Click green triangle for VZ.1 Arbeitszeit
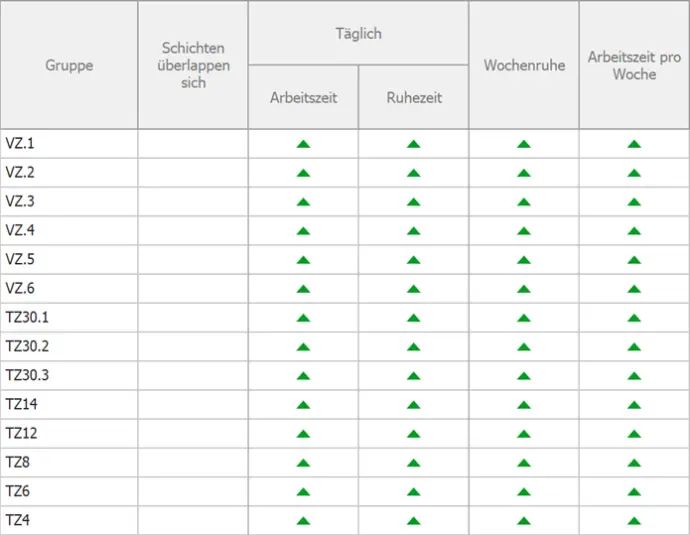 [x=303, y=144]
